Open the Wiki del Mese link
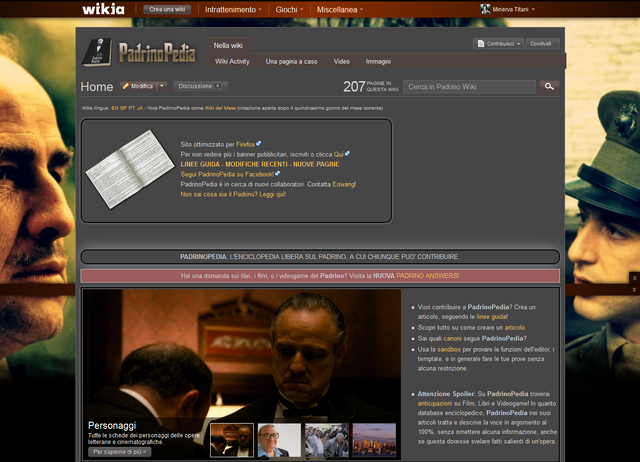The image size is (640, 462). 220,108
